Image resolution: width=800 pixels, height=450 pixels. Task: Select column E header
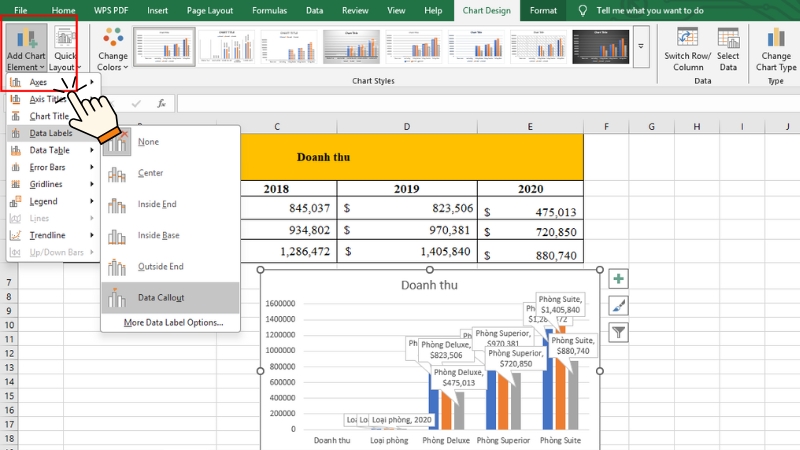click(x=530, y=127)
